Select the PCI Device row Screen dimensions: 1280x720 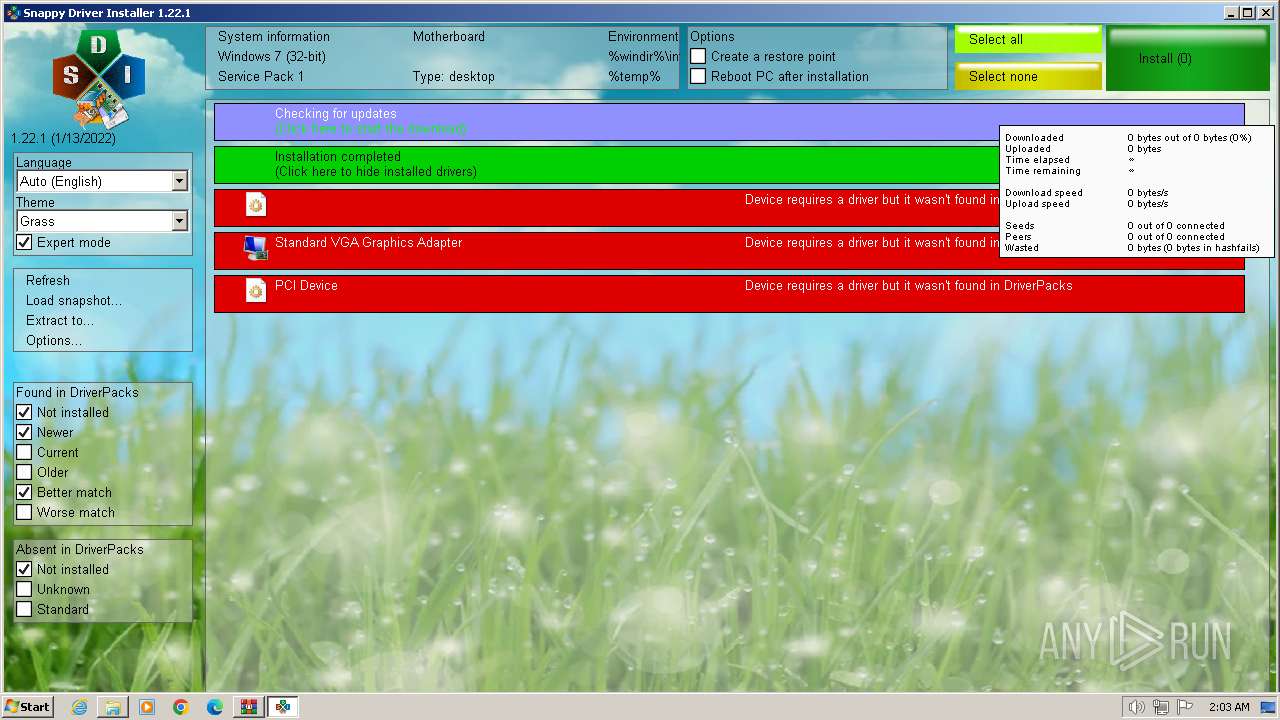tap(729, 294)
